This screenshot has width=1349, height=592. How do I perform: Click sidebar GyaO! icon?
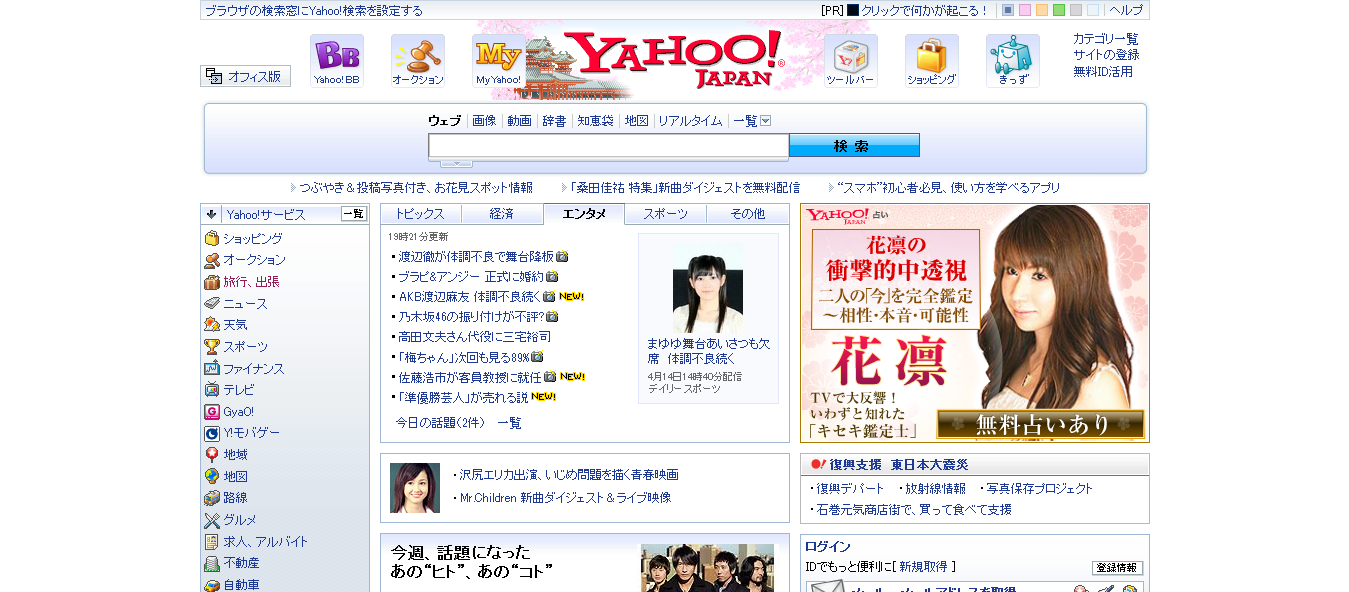coord(212,412)
